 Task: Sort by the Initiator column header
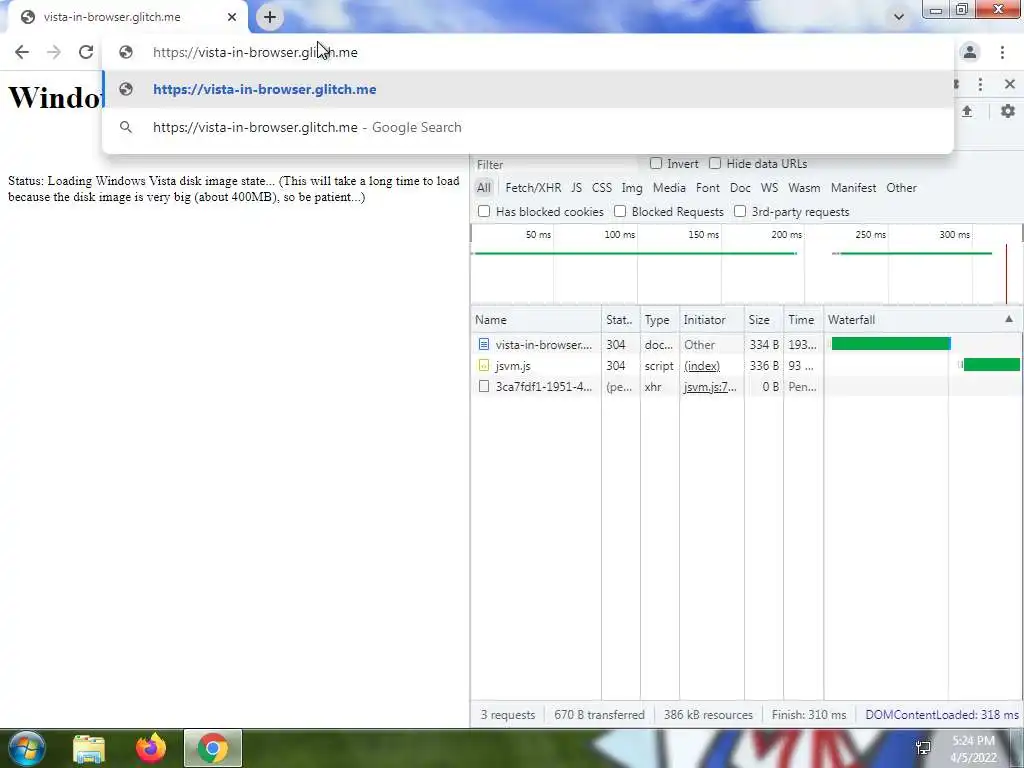711,320
